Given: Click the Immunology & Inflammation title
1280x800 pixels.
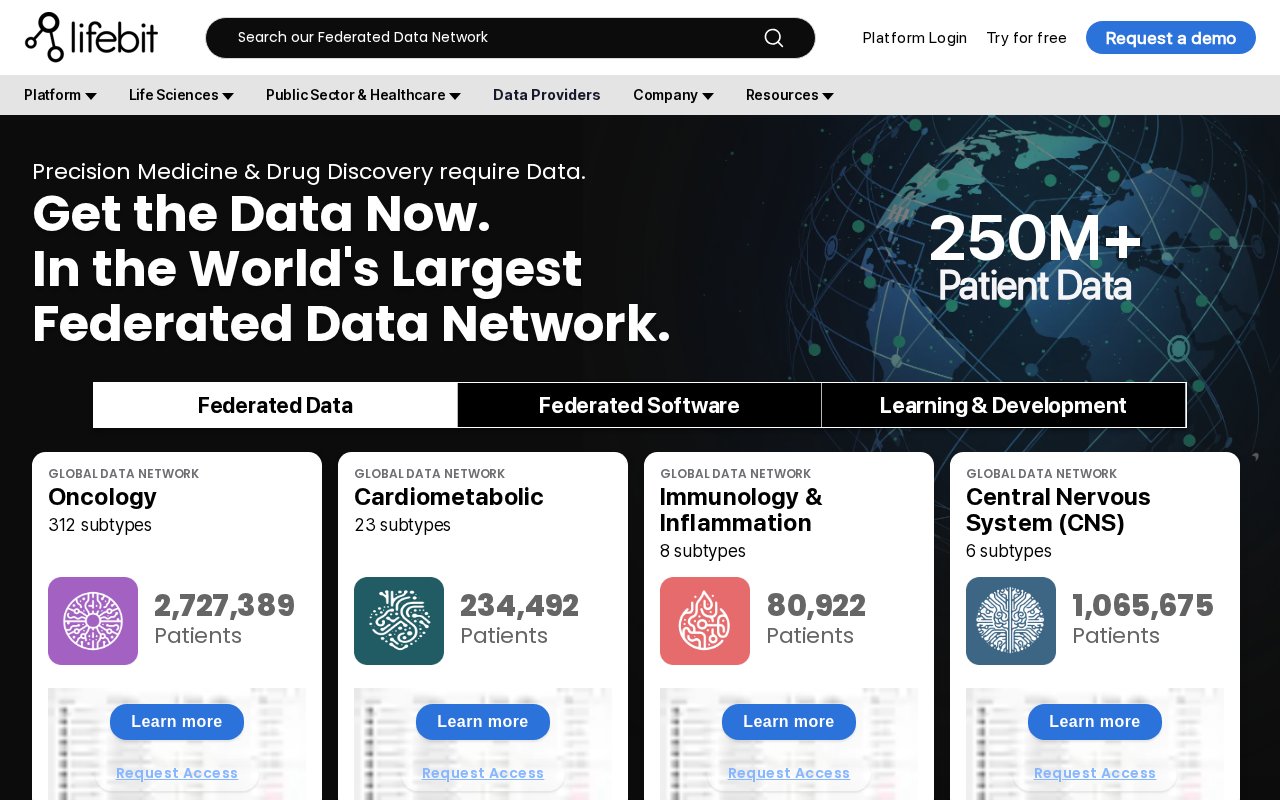Looking at the screenshot, I should [741, 510].
